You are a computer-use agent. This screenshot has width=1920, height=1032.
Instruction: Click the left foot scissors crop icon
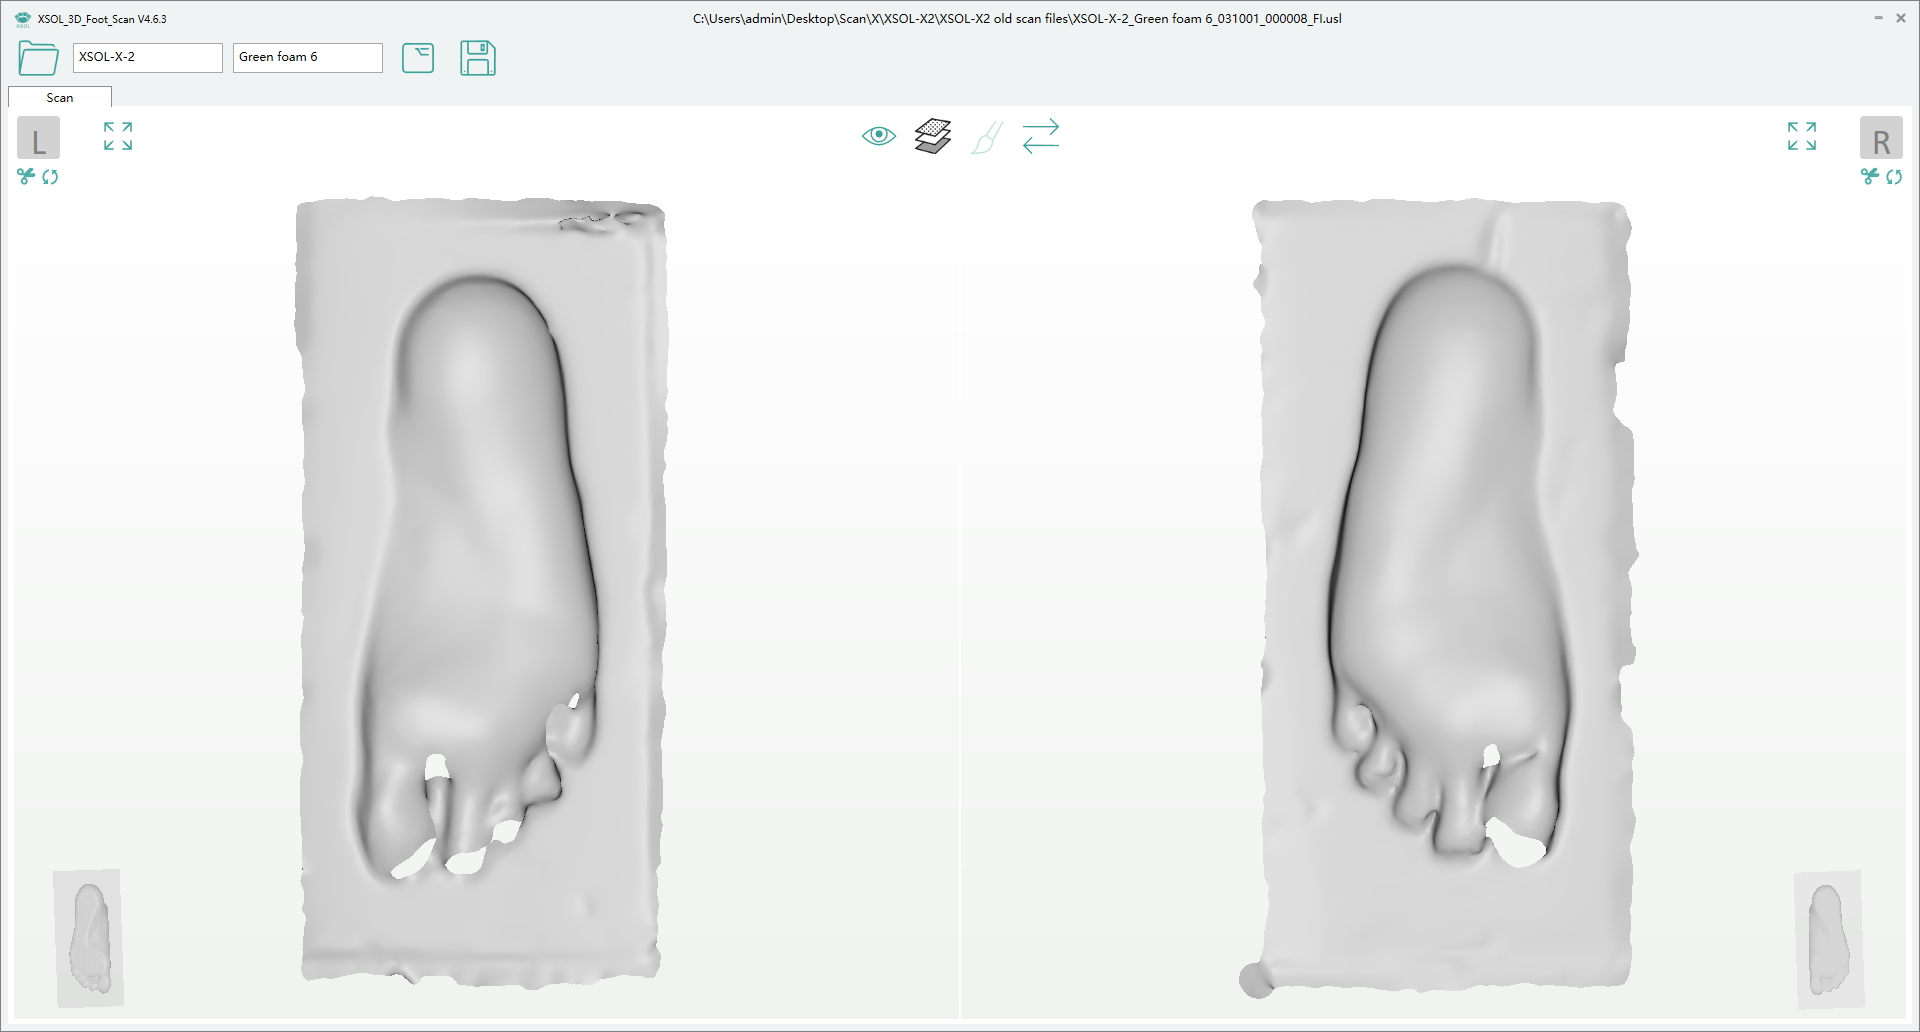point(26,177)
